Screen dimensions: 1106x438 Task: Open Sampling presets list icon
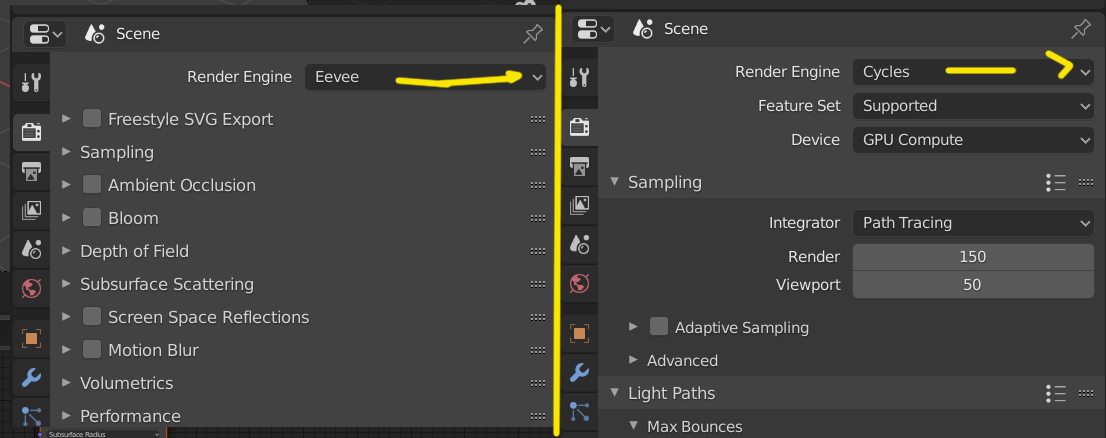pos(1056,182)
